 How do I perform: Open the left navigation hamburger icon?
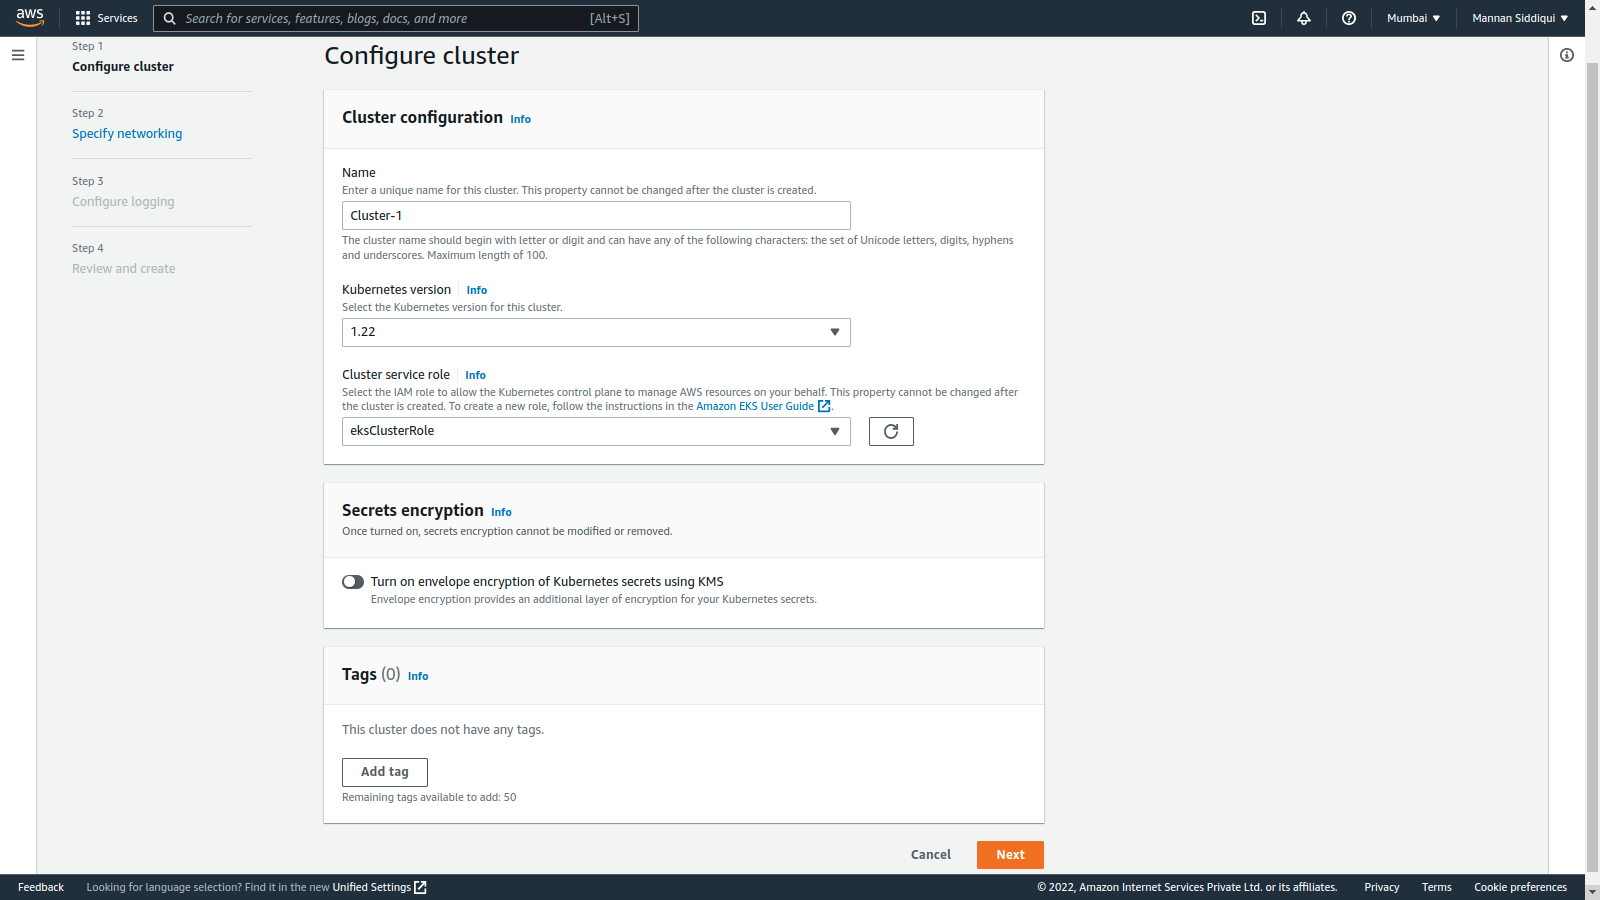(18, 55)
